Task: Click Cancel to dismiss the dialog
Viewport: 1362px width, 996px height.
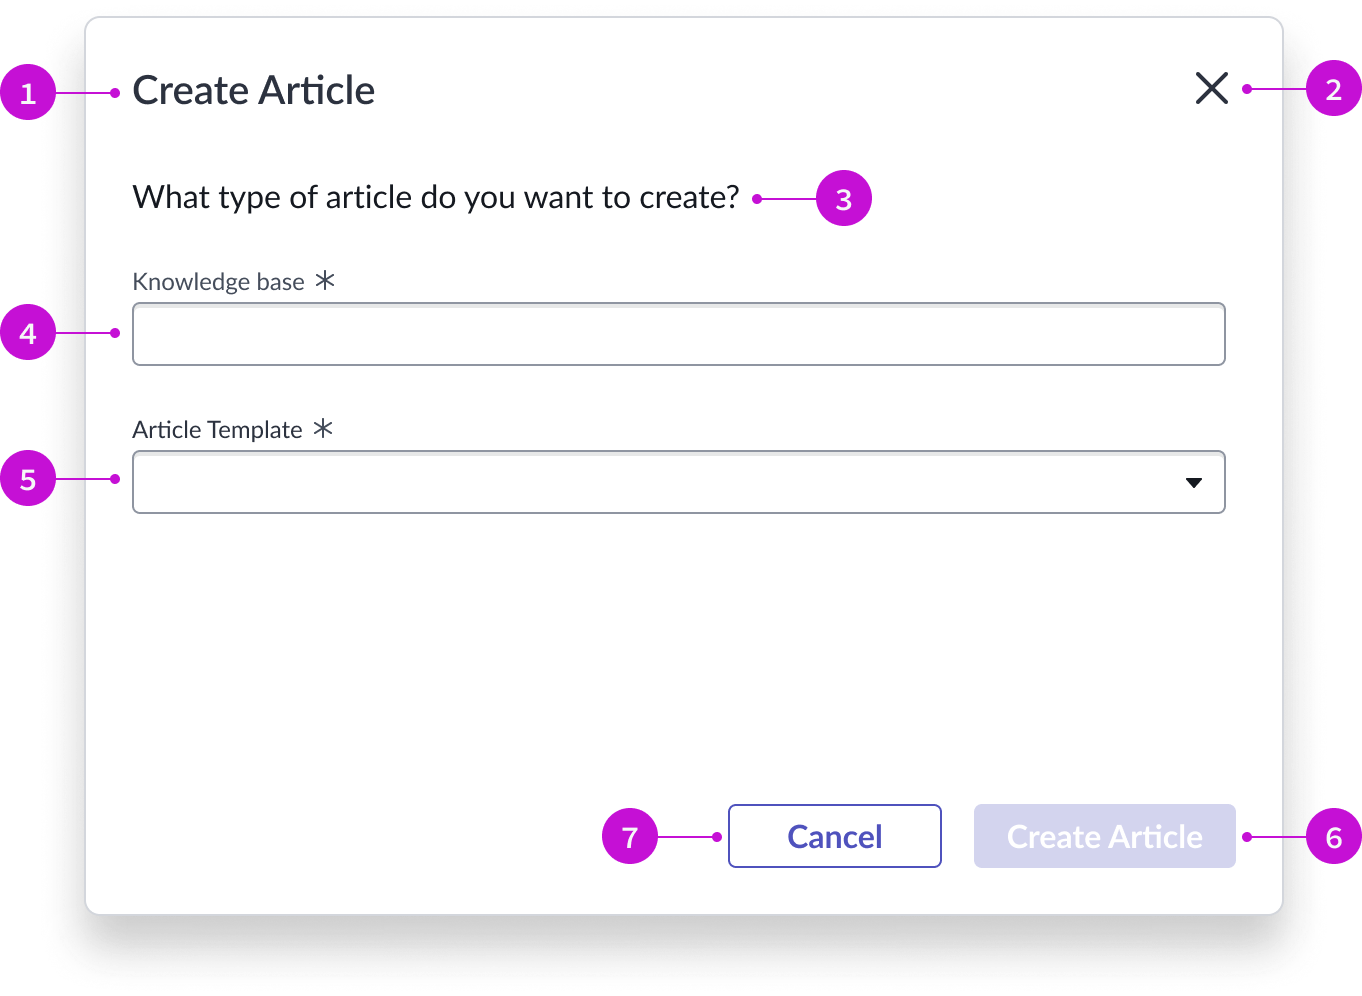Action: coord(834,836)
